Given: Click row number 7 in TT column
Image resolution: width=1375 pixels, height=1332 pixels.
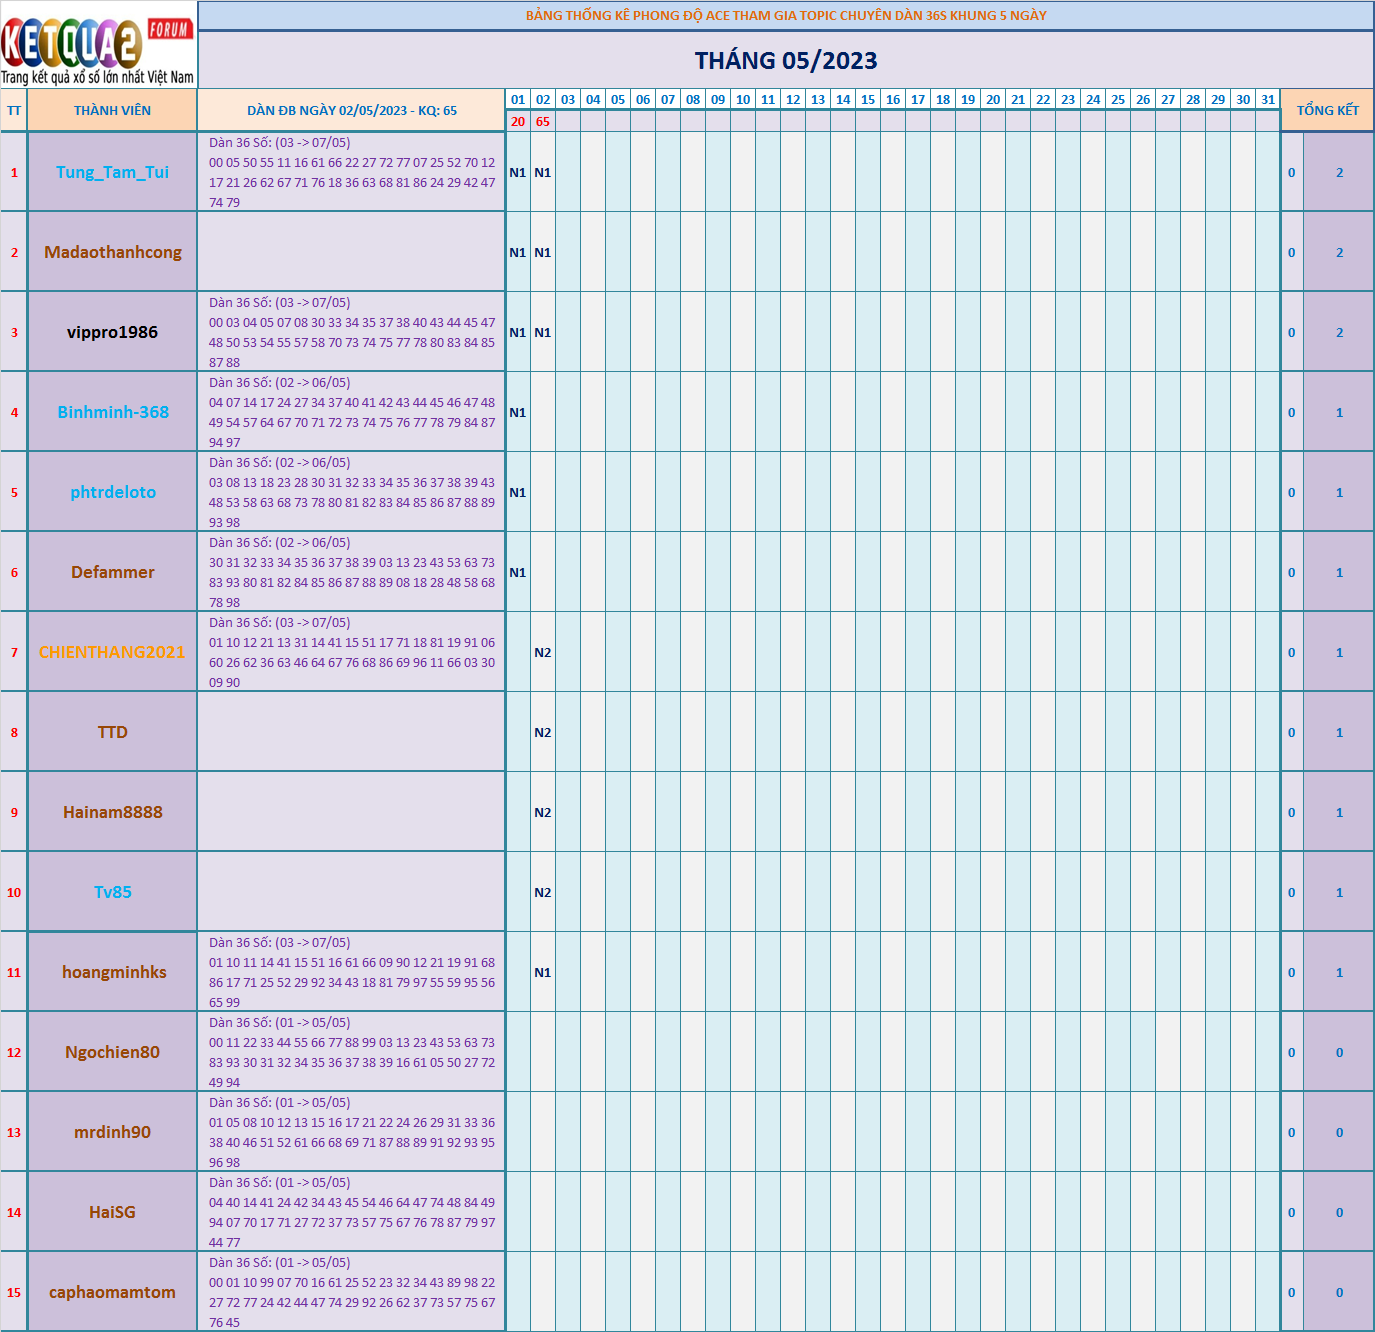Looking at the screenshot, I should coord(14,652).
